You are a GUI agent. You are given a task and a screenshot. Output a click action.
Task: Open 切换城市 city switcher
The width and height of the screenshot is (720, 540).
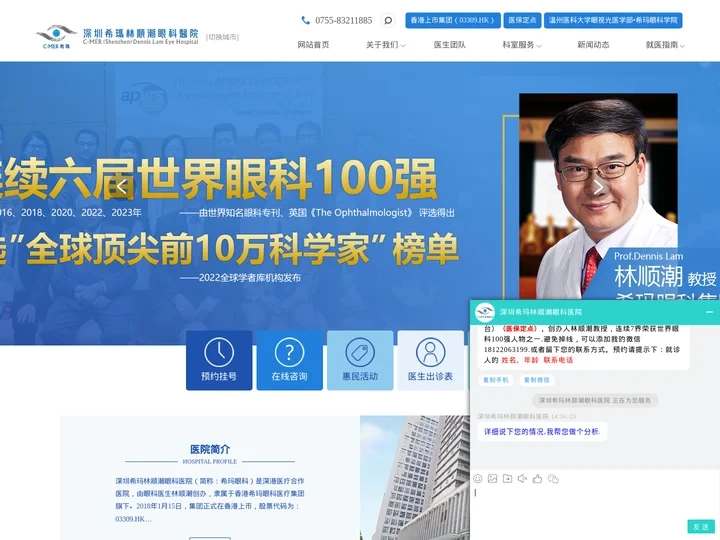222,37
